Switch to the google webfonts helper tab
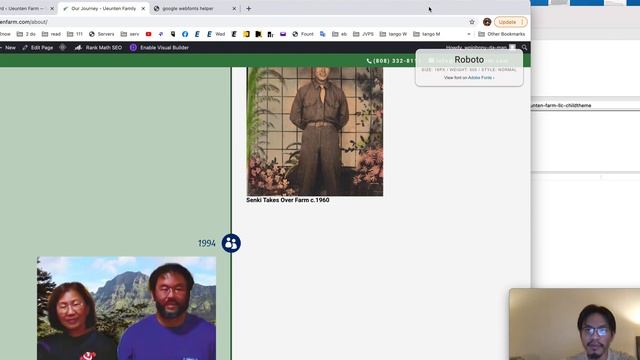 click(188, 9)
